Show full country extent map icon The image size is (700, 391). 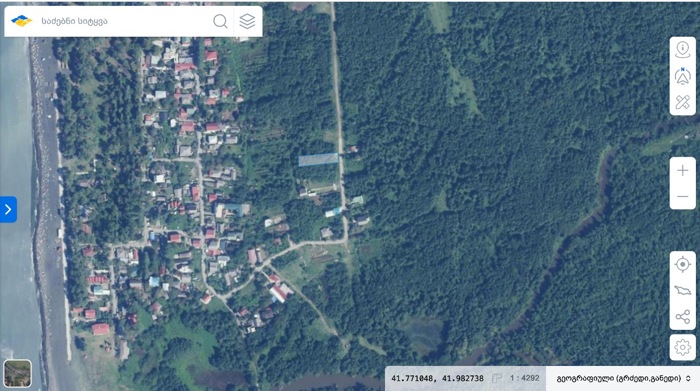(683, 291)
